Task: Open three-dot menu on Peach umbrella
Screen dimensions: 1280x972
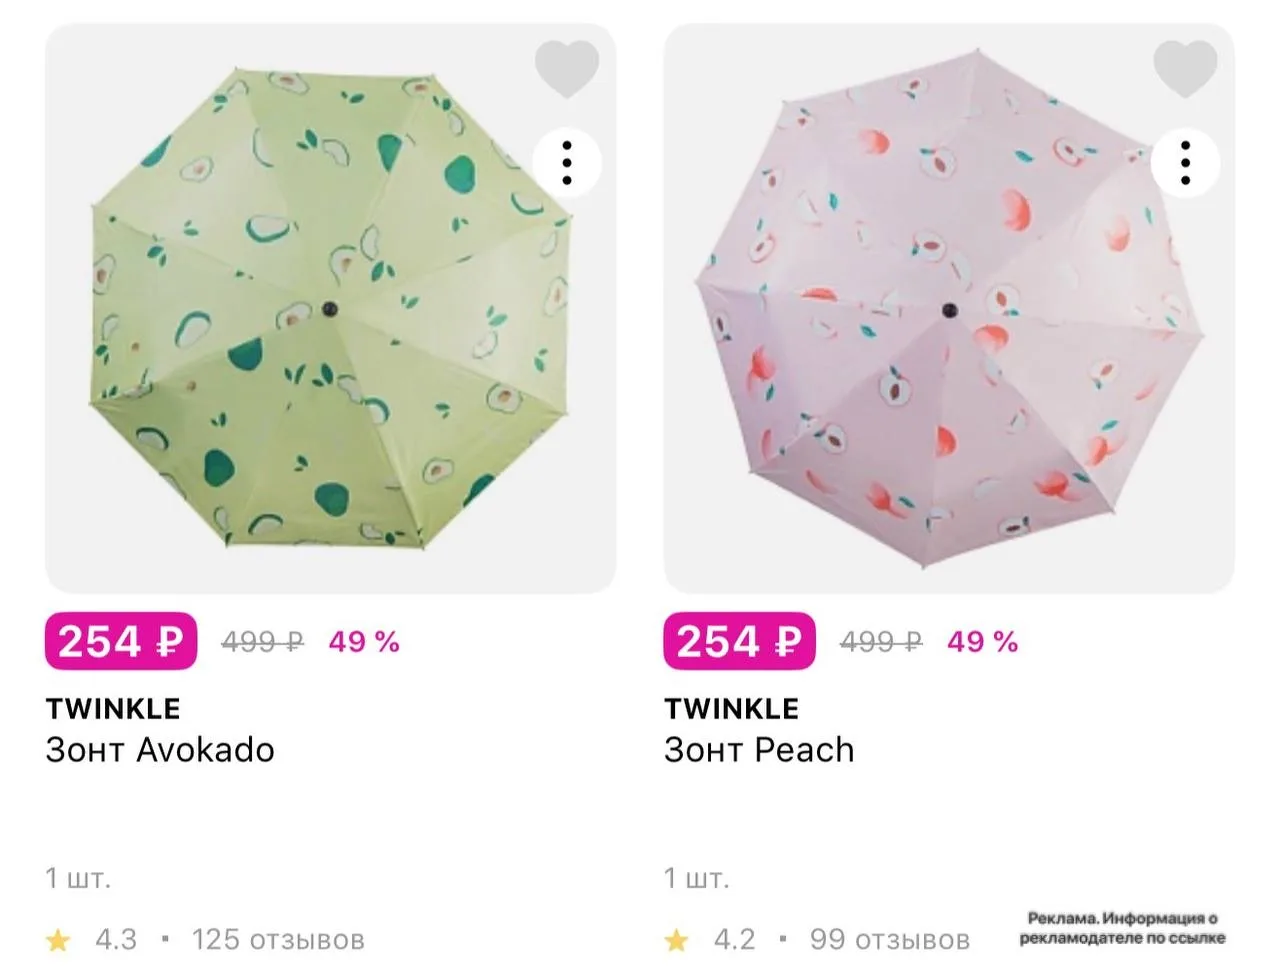Action: click(x=1186, y=163)
